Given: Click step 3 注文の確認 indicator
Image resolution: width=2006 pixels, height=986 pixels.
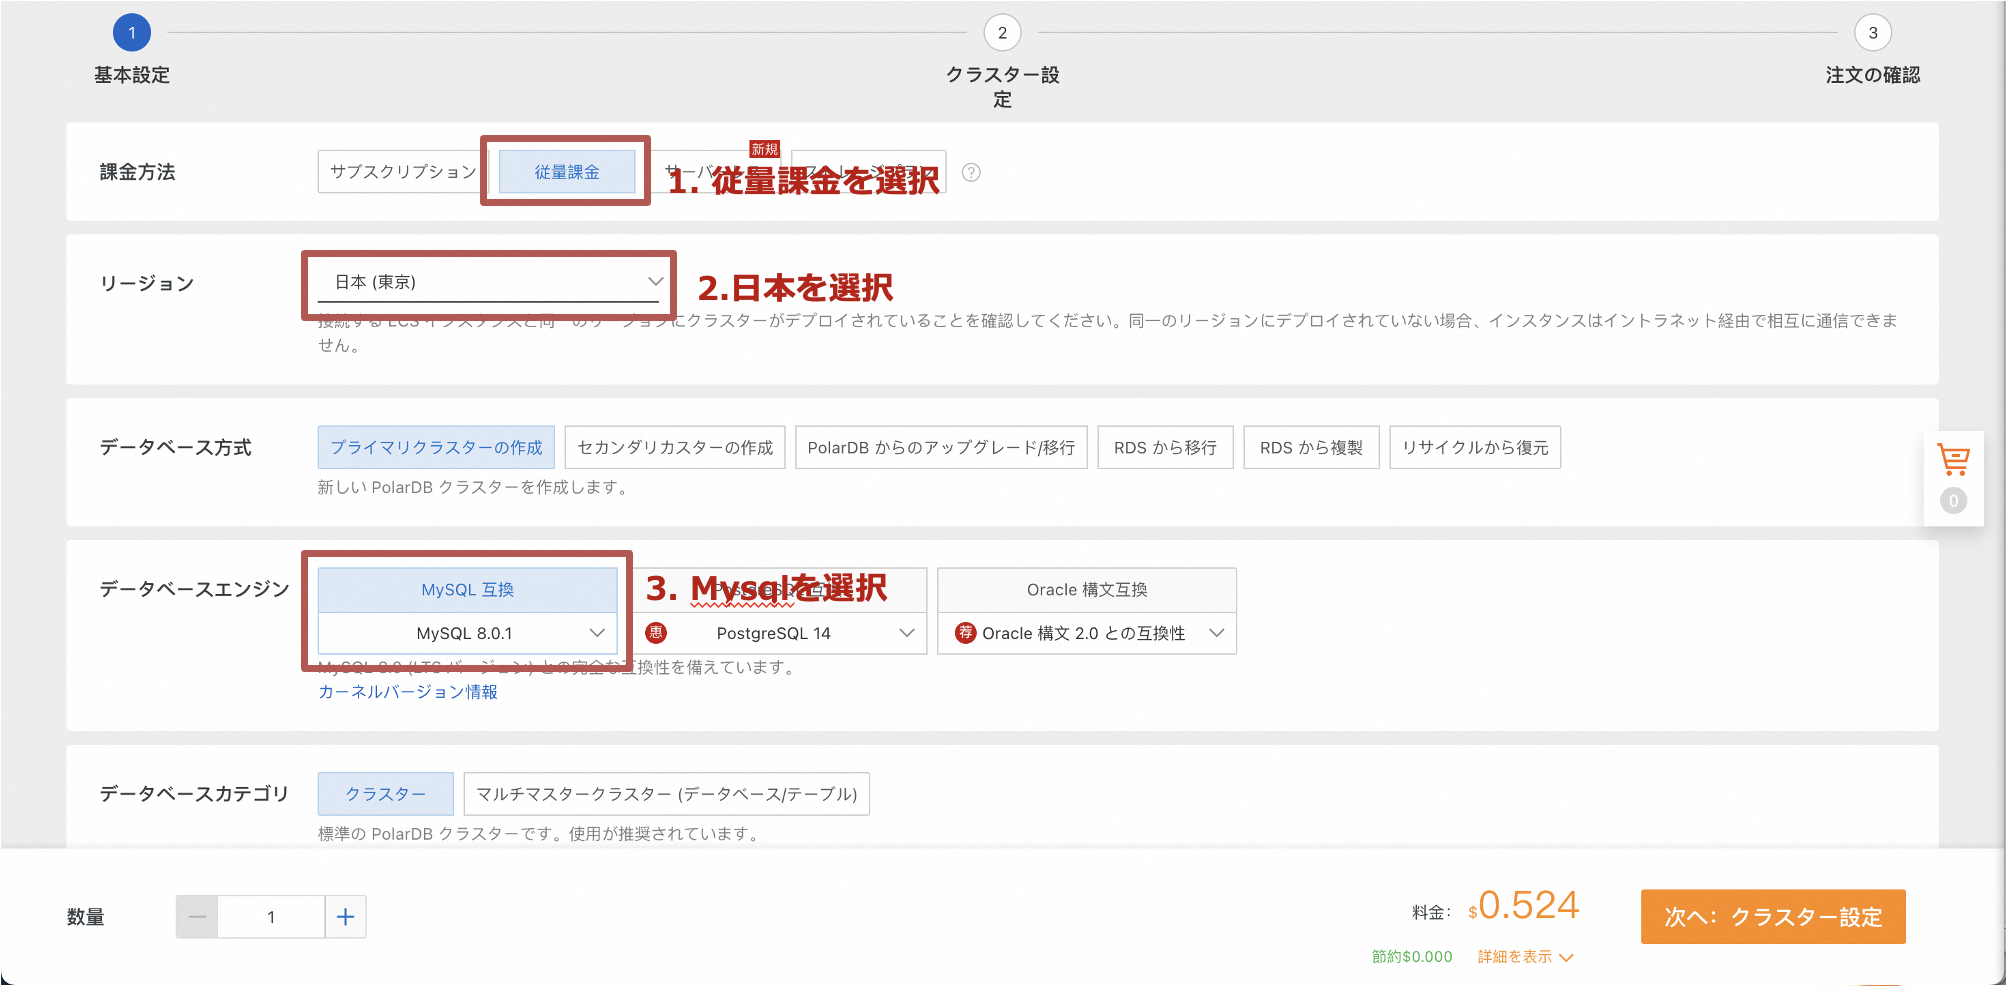Looking at the screenshot, I should [x=1872, y=33].
